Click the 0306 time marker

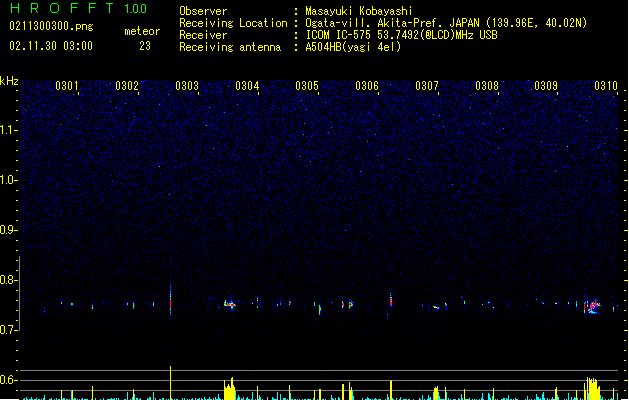tap(367, 86)
